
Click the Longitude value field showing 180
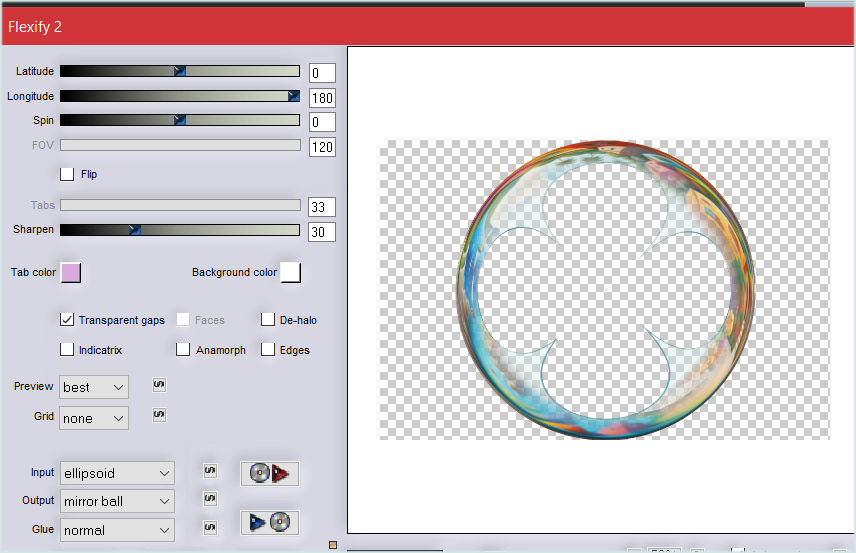pos(322,98)
